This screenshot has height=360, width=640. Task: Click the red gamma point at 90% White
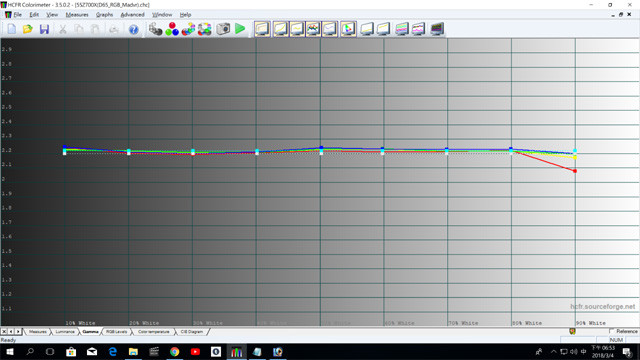[575, 171]
